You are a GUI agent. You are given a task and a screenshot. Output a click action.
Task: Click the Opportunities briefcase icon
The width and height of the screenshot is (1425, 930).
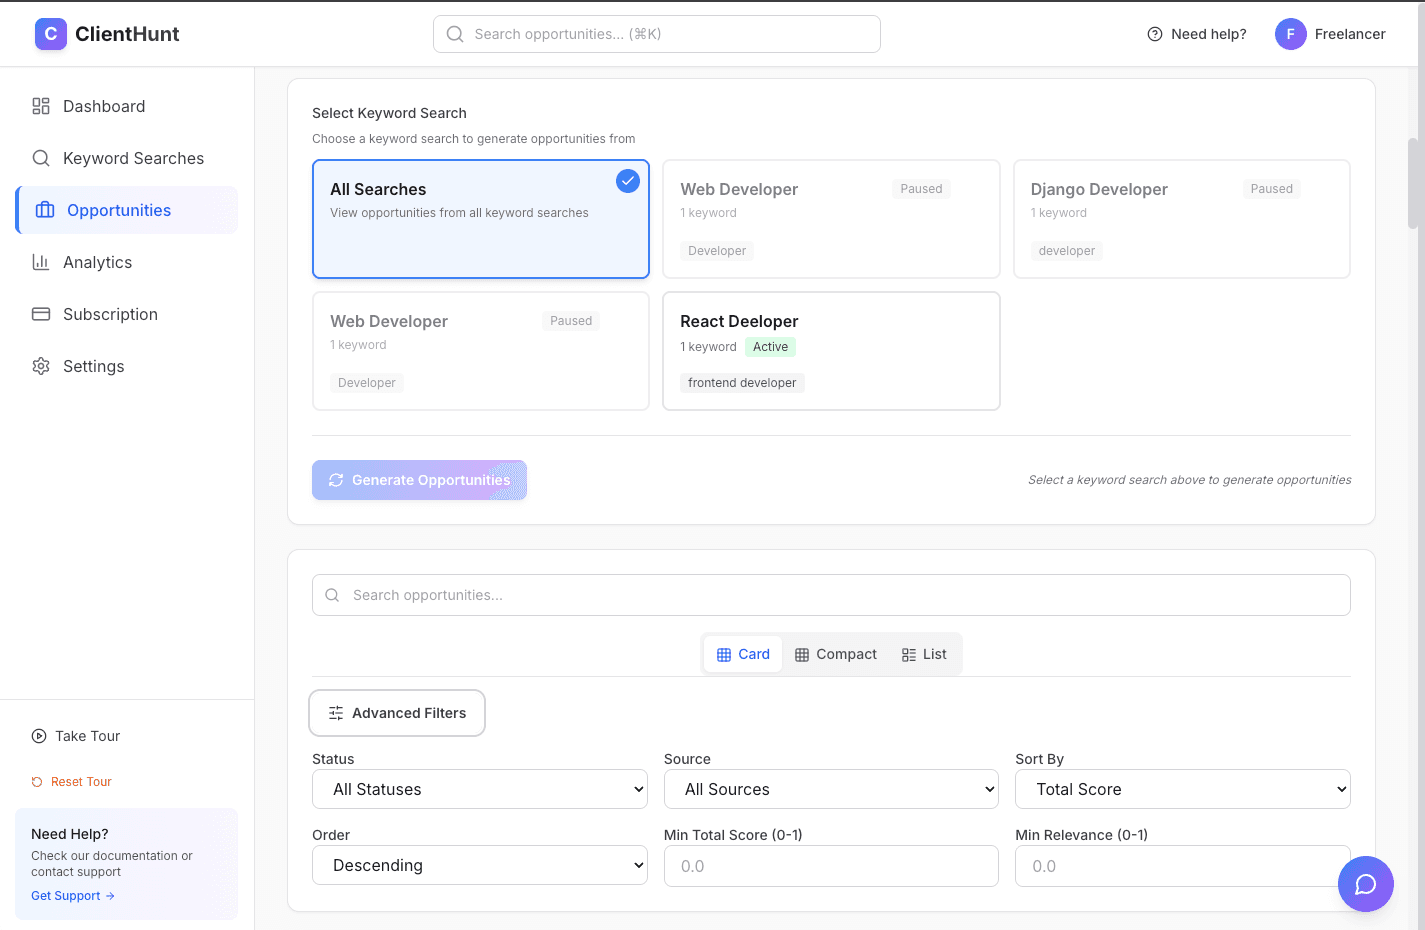tap(41, 210)
